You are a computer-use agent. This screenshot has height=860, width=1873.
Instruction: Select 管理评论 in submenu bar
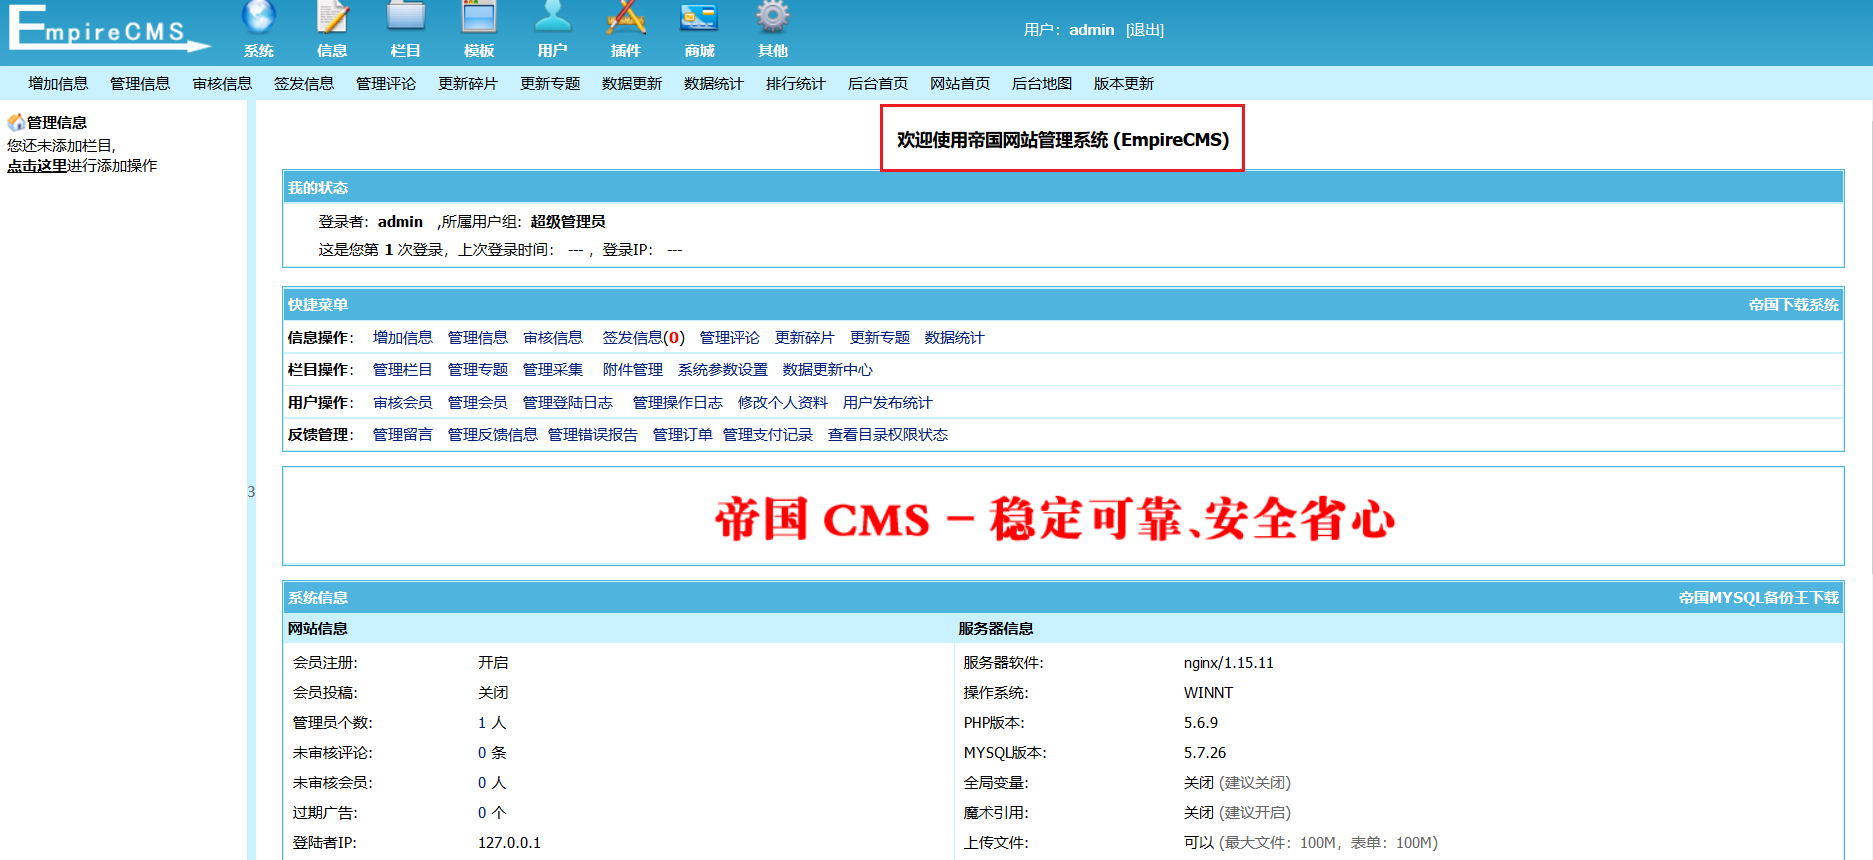point(386,83)
